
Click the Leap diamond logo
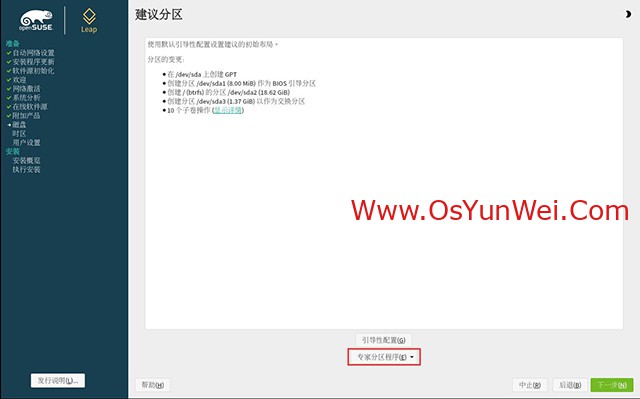[x=89, y=21]
